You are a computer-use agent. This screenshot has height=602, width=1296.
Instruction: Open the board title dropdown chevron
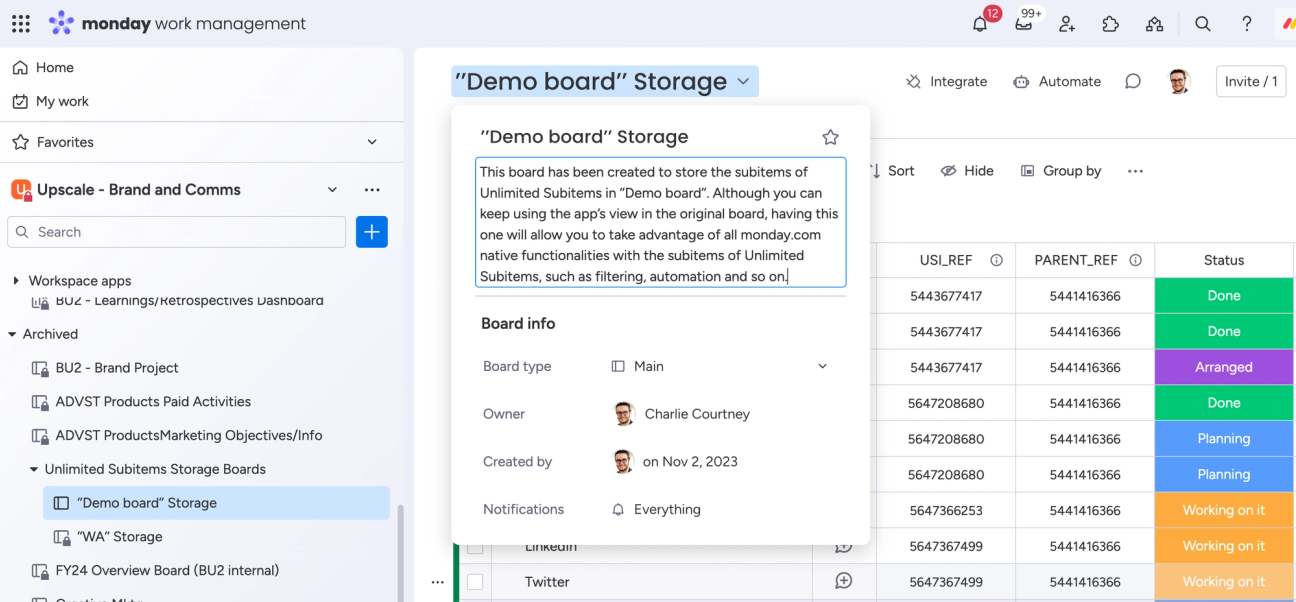coord(740,81)
